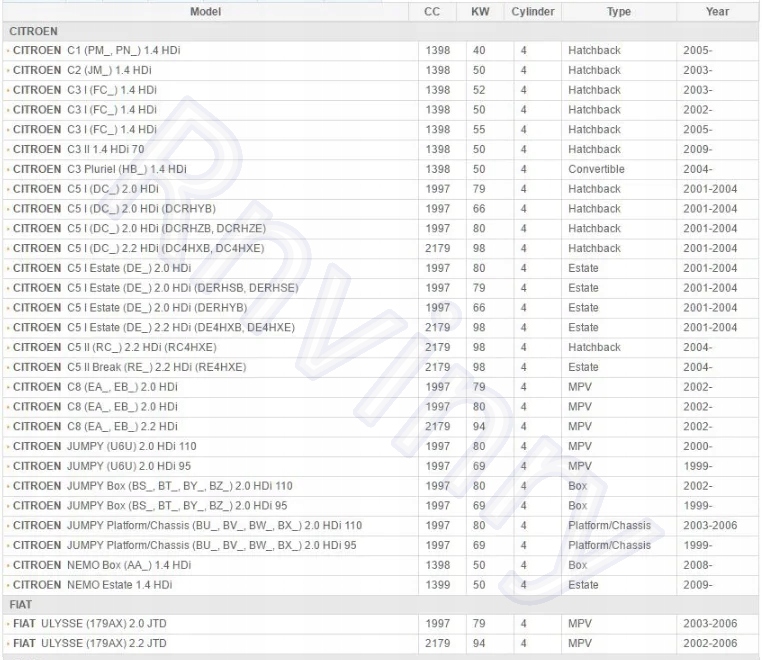Open FIAT ULYSSE (179AX) 2.0 JTD
Screen dimensions: 762x660
pos(89,624)
